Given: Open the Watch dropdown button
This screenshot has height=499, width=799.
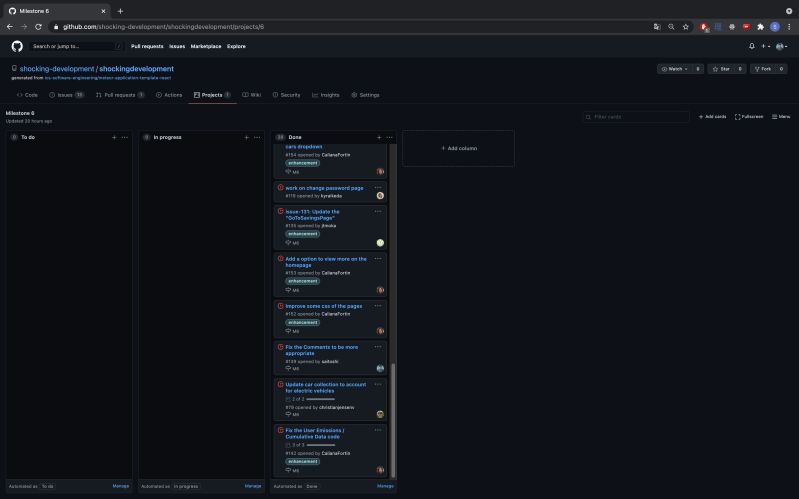Looking at the screenshot, I should [675, 69].
